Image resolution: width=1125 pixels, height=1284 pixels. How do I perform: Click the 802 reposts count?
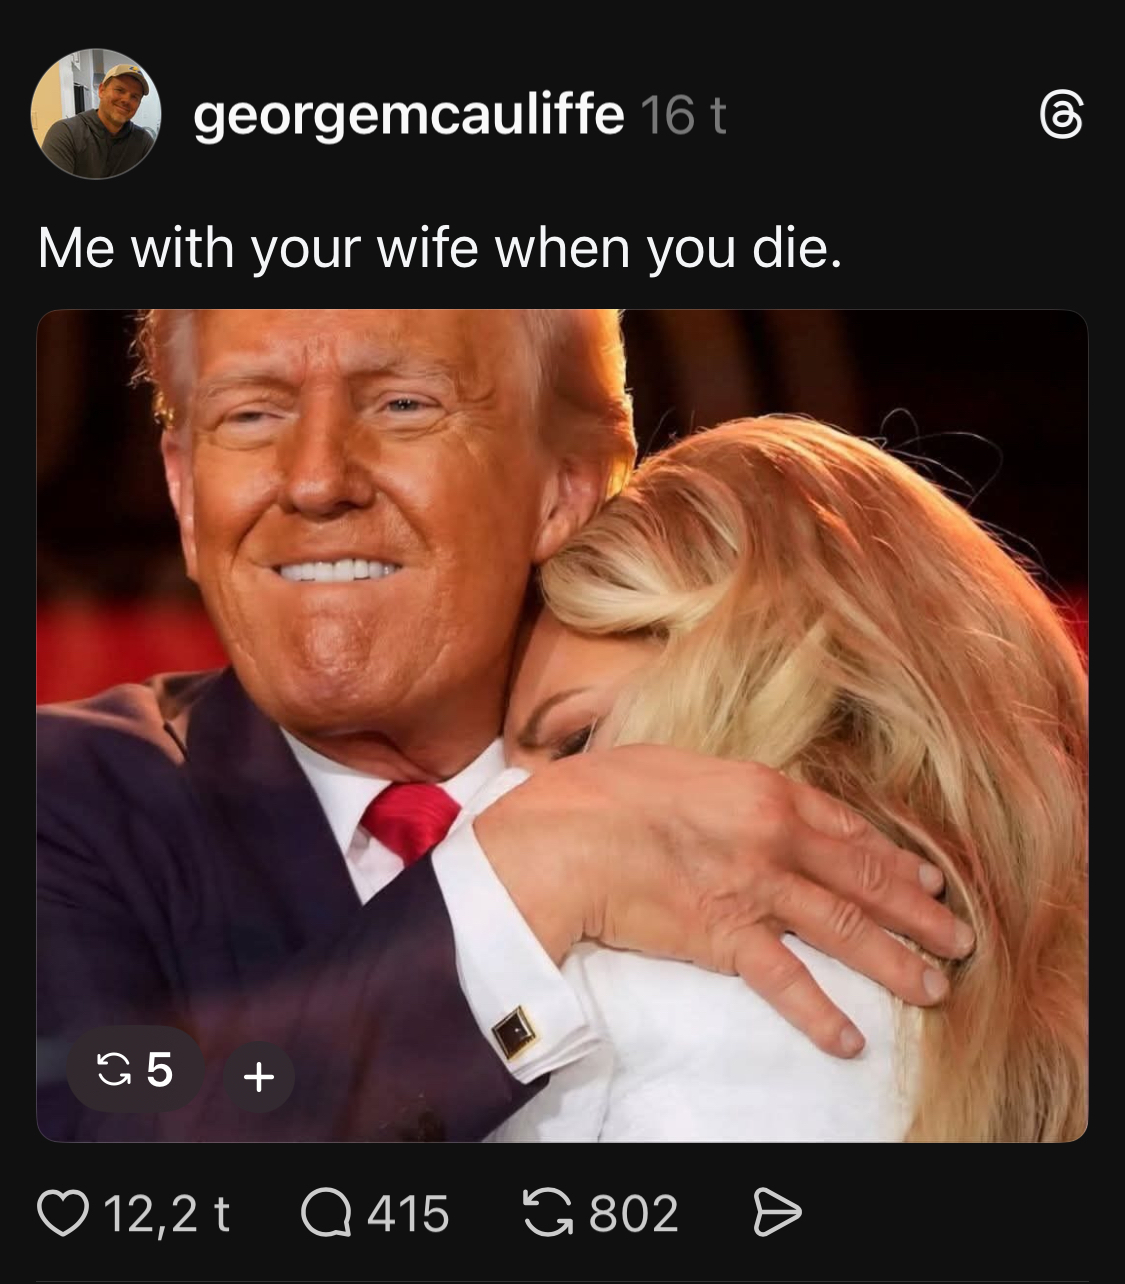[633, 1214]
